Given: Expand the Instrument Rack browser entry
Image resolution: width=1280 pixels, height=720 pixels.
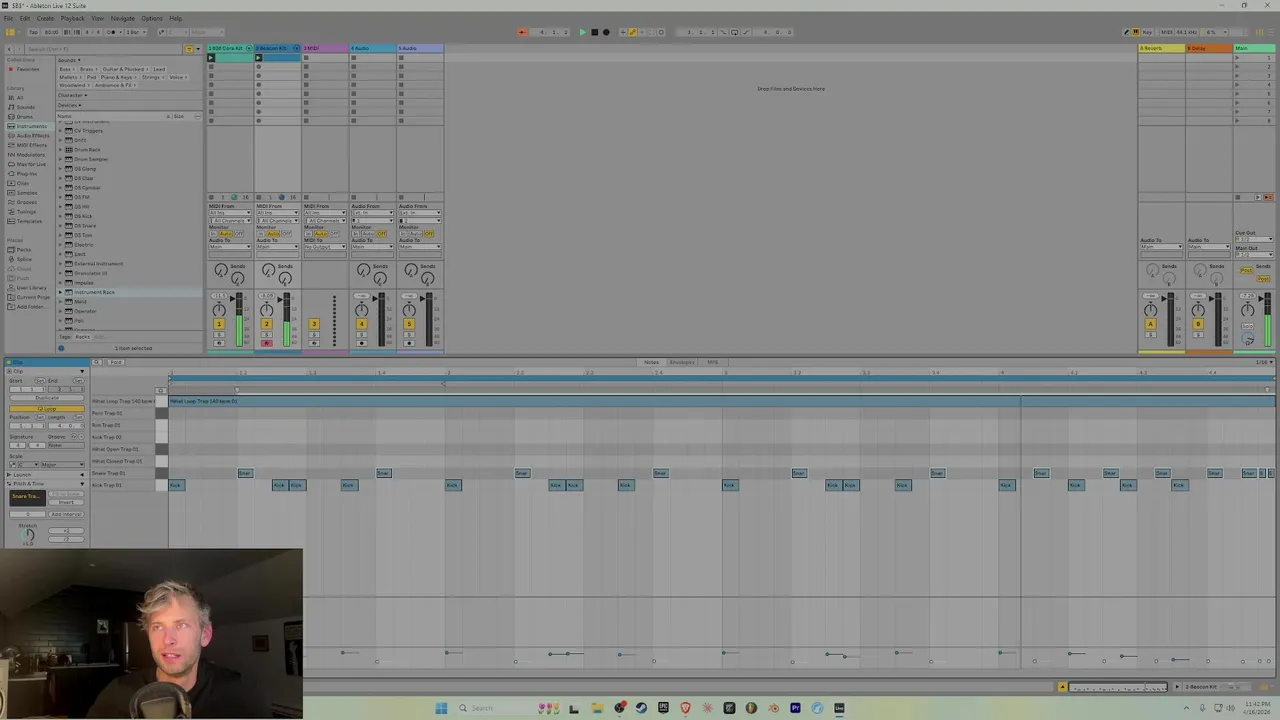Looking at the screenshot, I should pyautogui.click(x=61, y=292).
